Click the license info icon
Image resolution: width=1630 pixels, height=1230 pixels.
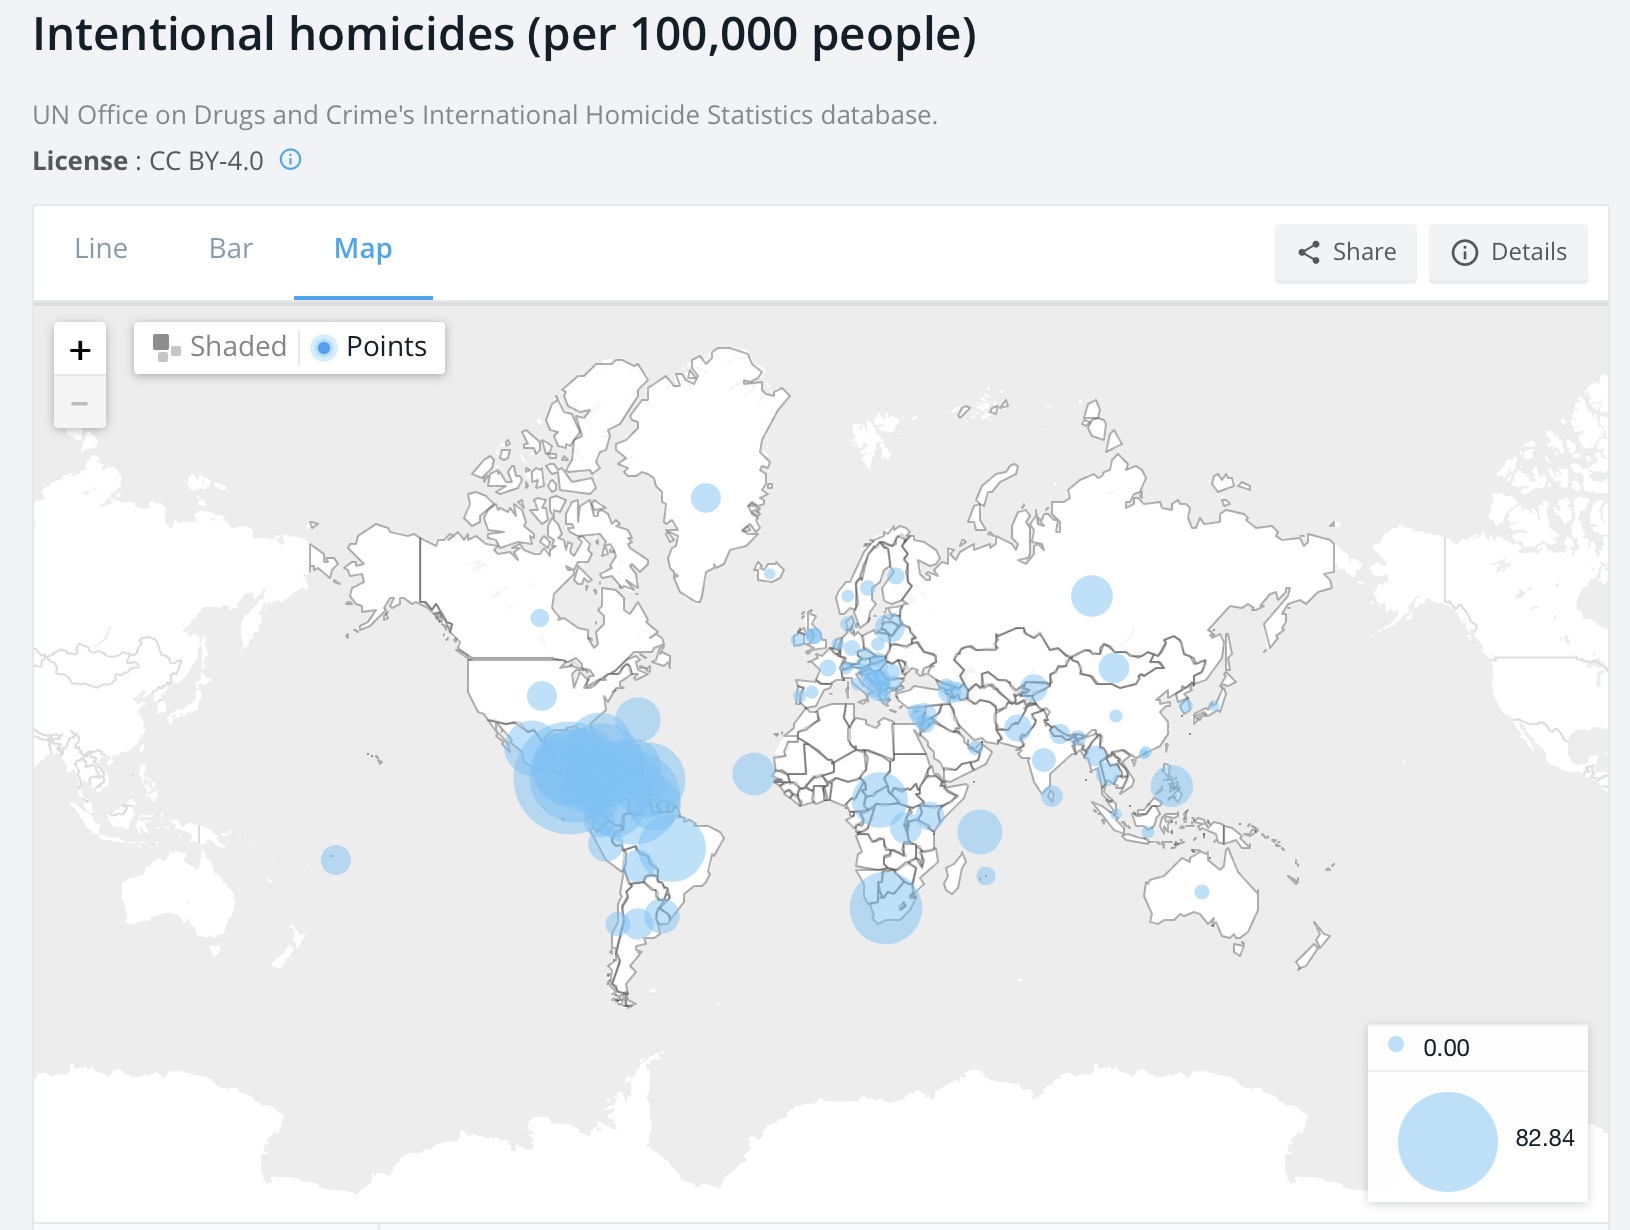pos(290,160)
